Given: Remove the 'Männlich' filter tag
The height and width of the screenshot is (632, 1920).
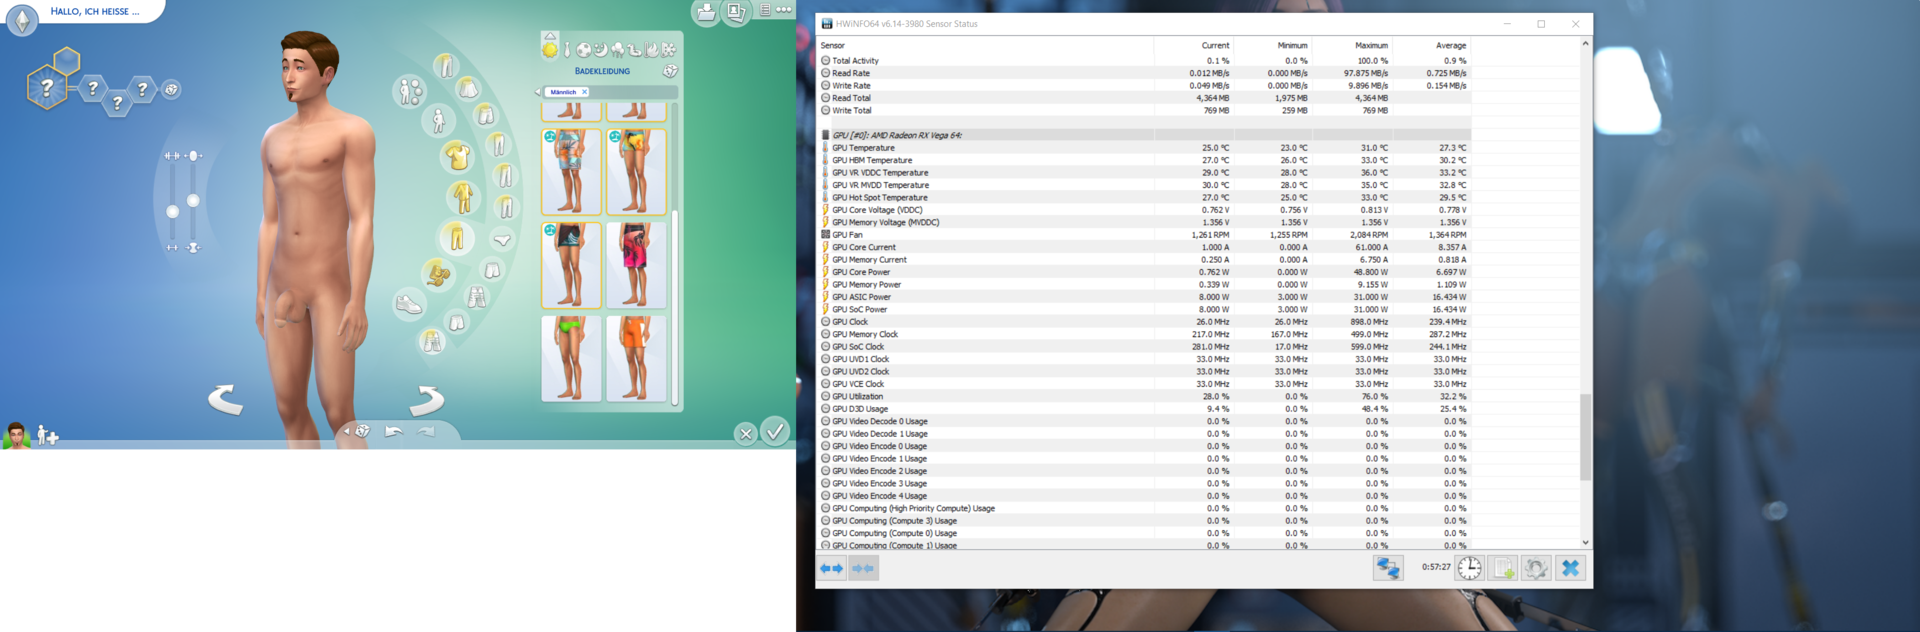Looking at the screenshot, I should 585,92.
